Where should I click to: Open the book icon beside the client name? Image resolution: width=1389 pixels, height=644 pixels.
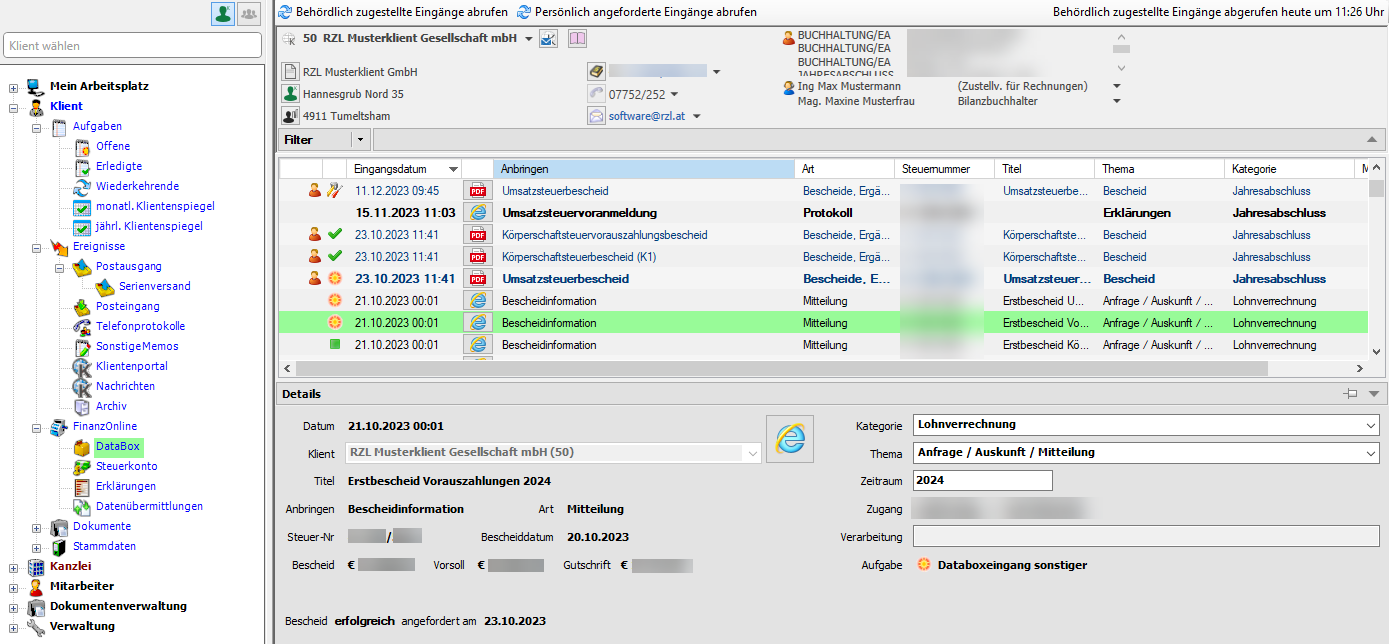(578, 39)
